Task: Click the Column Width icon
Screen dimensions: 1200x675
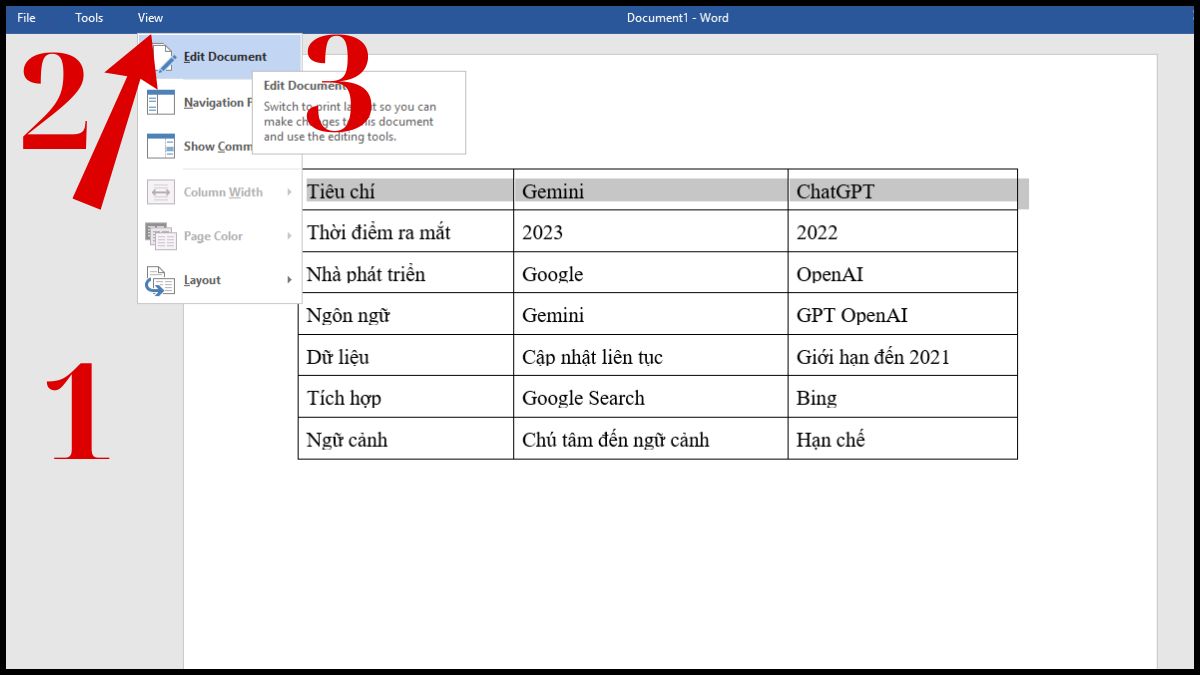Action: 161,192
